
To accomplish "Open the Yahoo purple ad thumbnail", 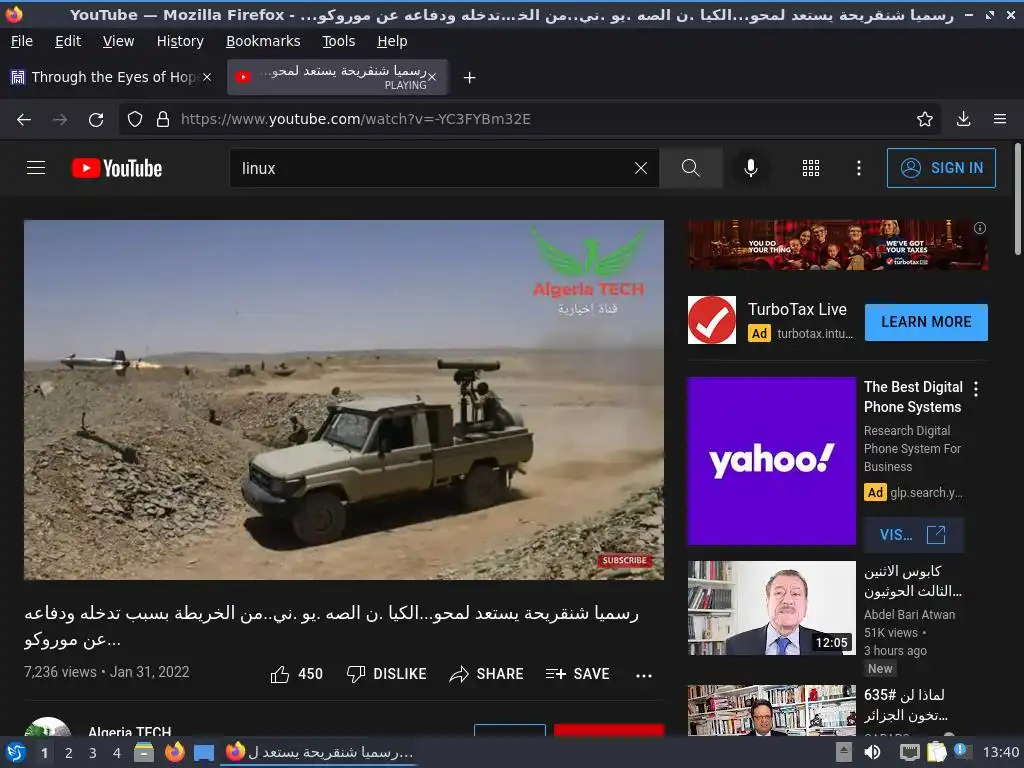I will tap(771, 461).
